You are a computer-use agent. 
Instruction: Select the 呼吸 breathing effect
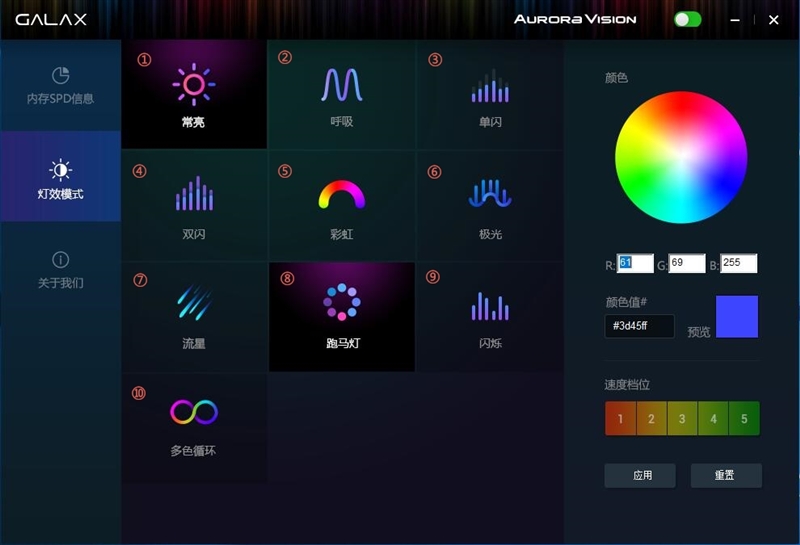(341, 95)
